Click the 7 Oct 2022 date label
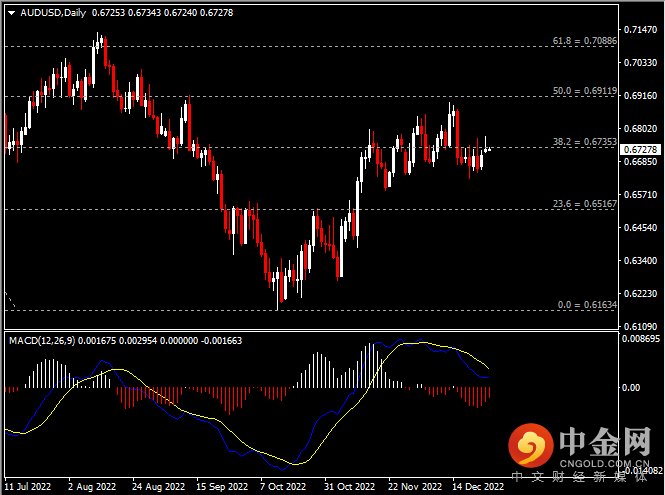 tap(284, 487)
